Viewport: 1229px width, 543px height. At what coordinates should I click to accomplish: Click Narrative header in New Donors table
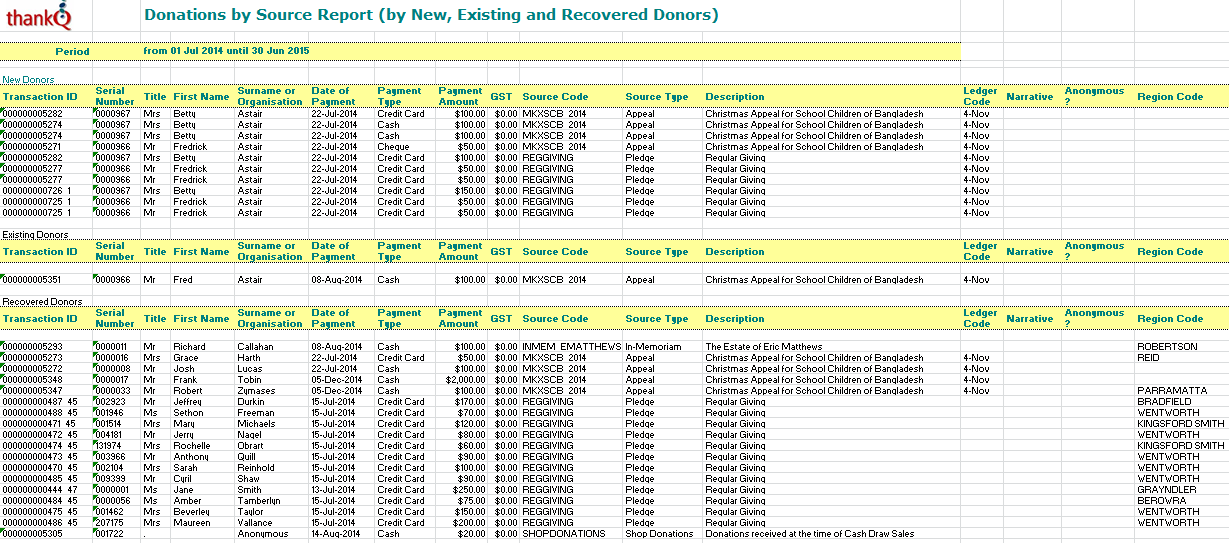[x=1029, y=97]
